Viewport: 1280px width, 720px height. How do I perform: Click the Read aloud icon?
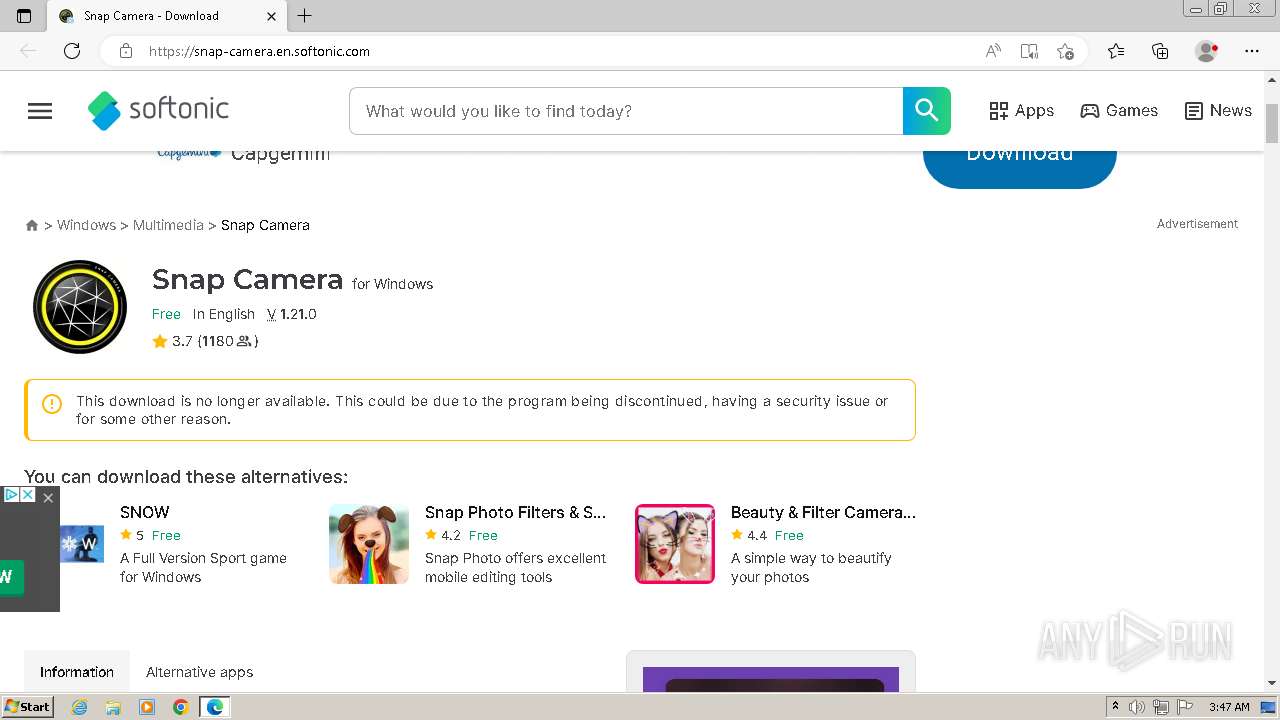(x=993, y=51)
